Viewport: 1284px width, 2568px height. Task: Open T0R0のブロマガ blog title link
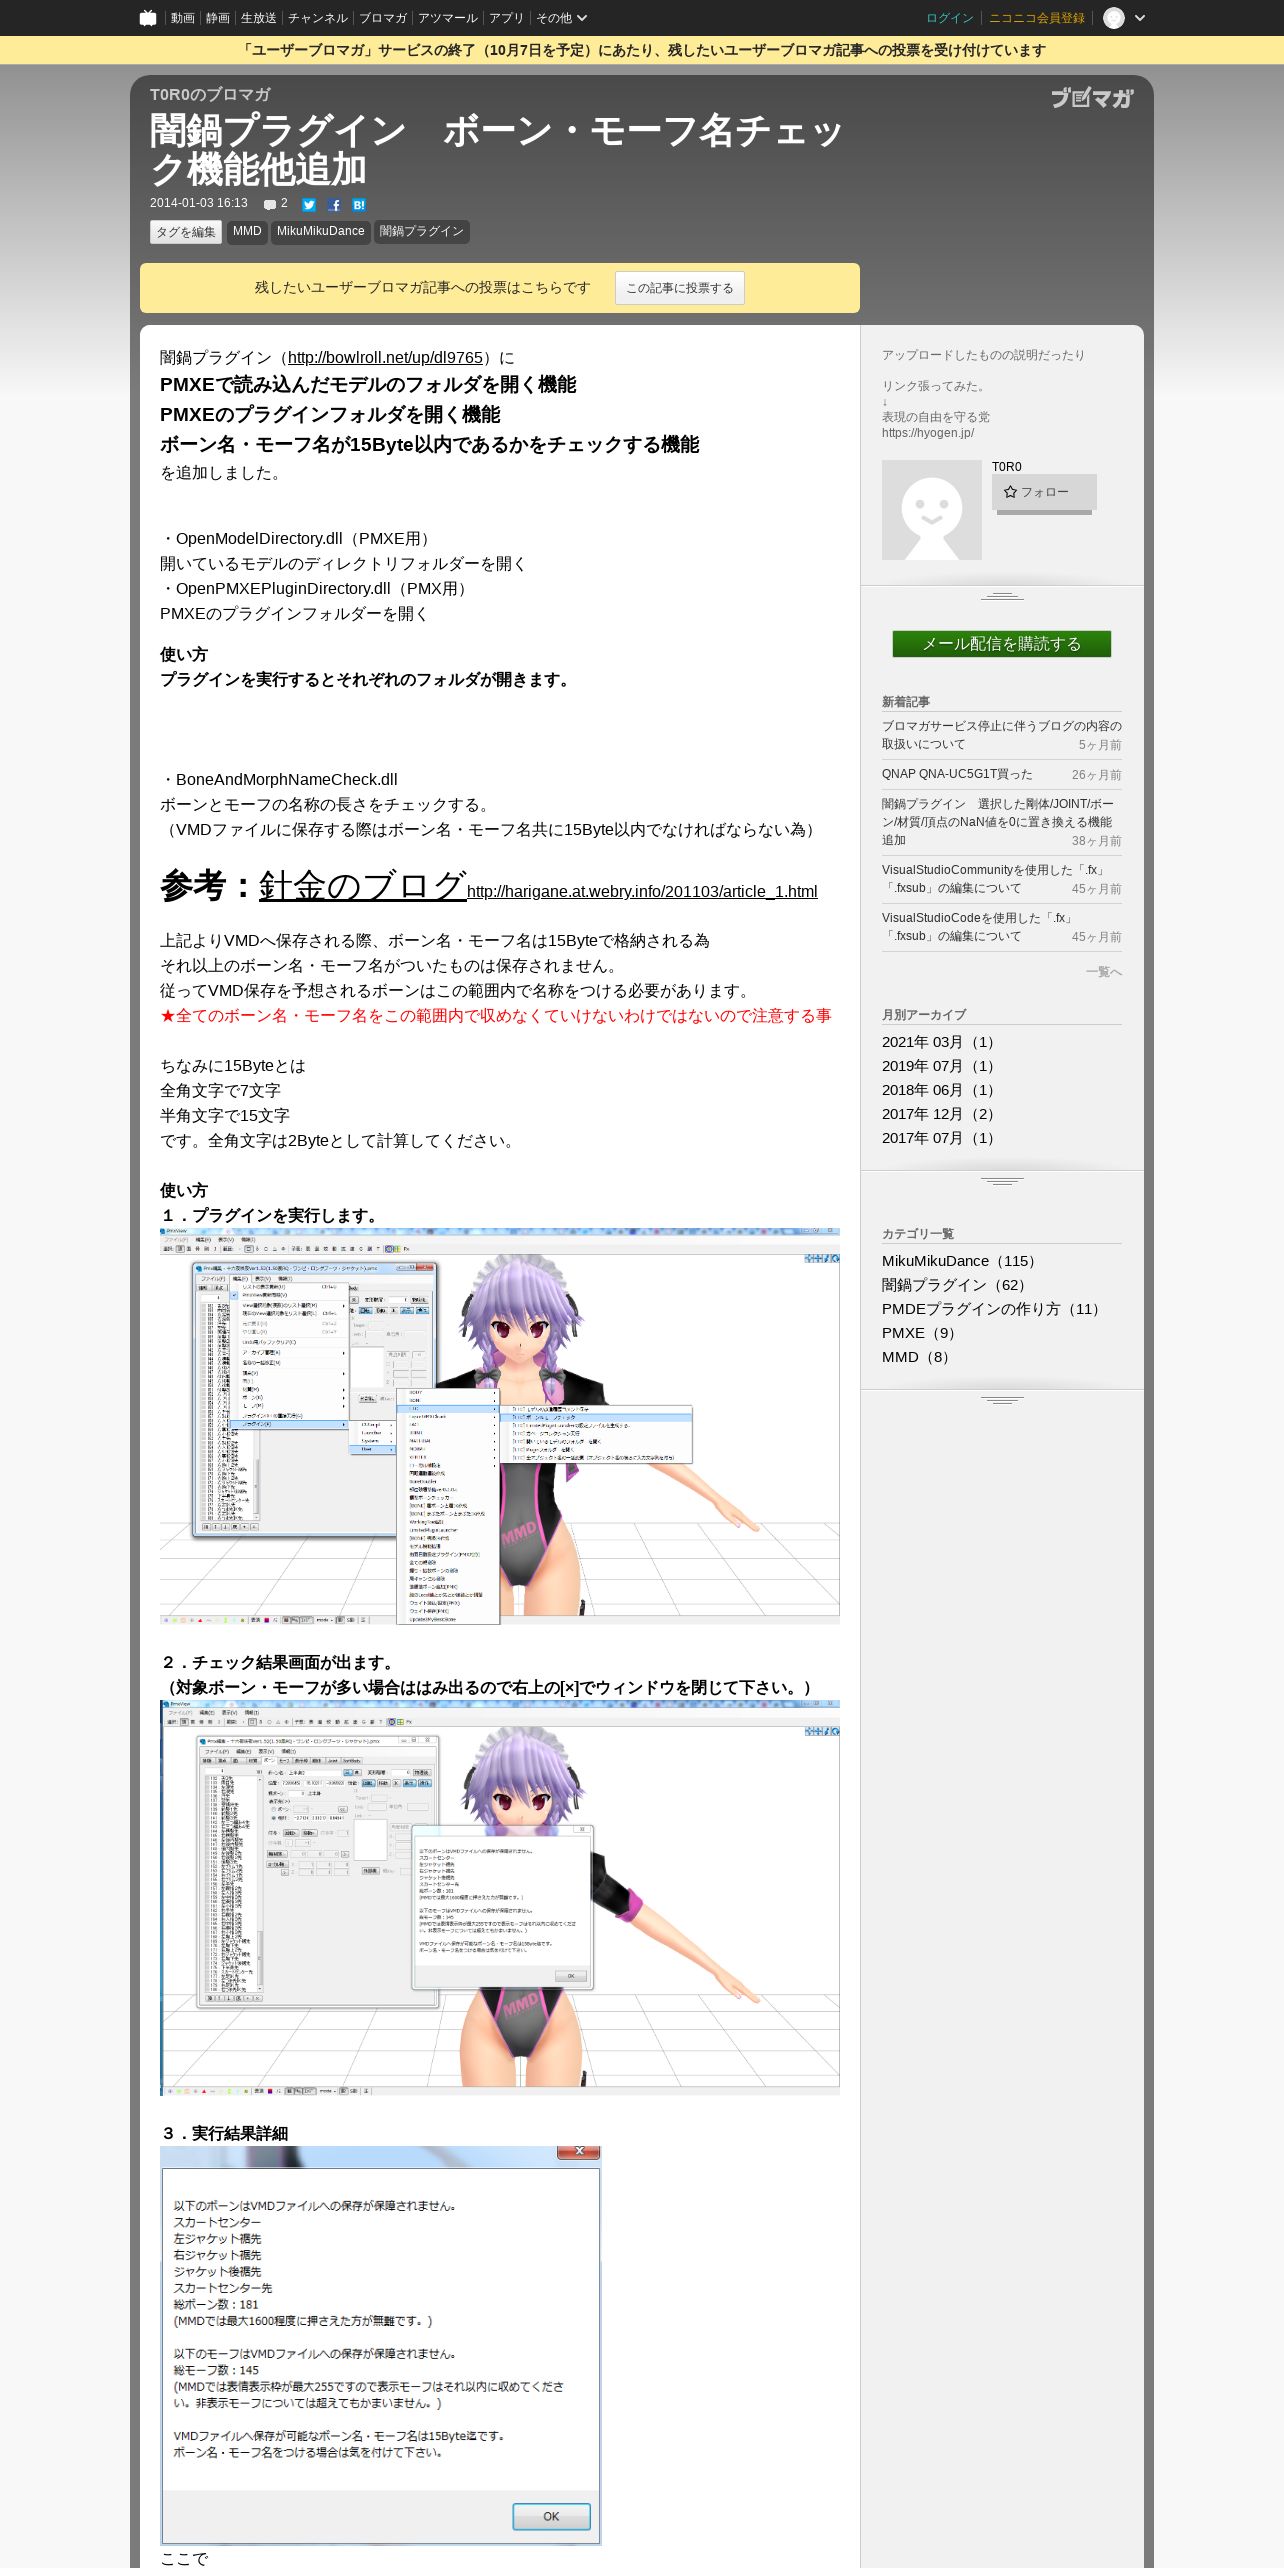210,95
